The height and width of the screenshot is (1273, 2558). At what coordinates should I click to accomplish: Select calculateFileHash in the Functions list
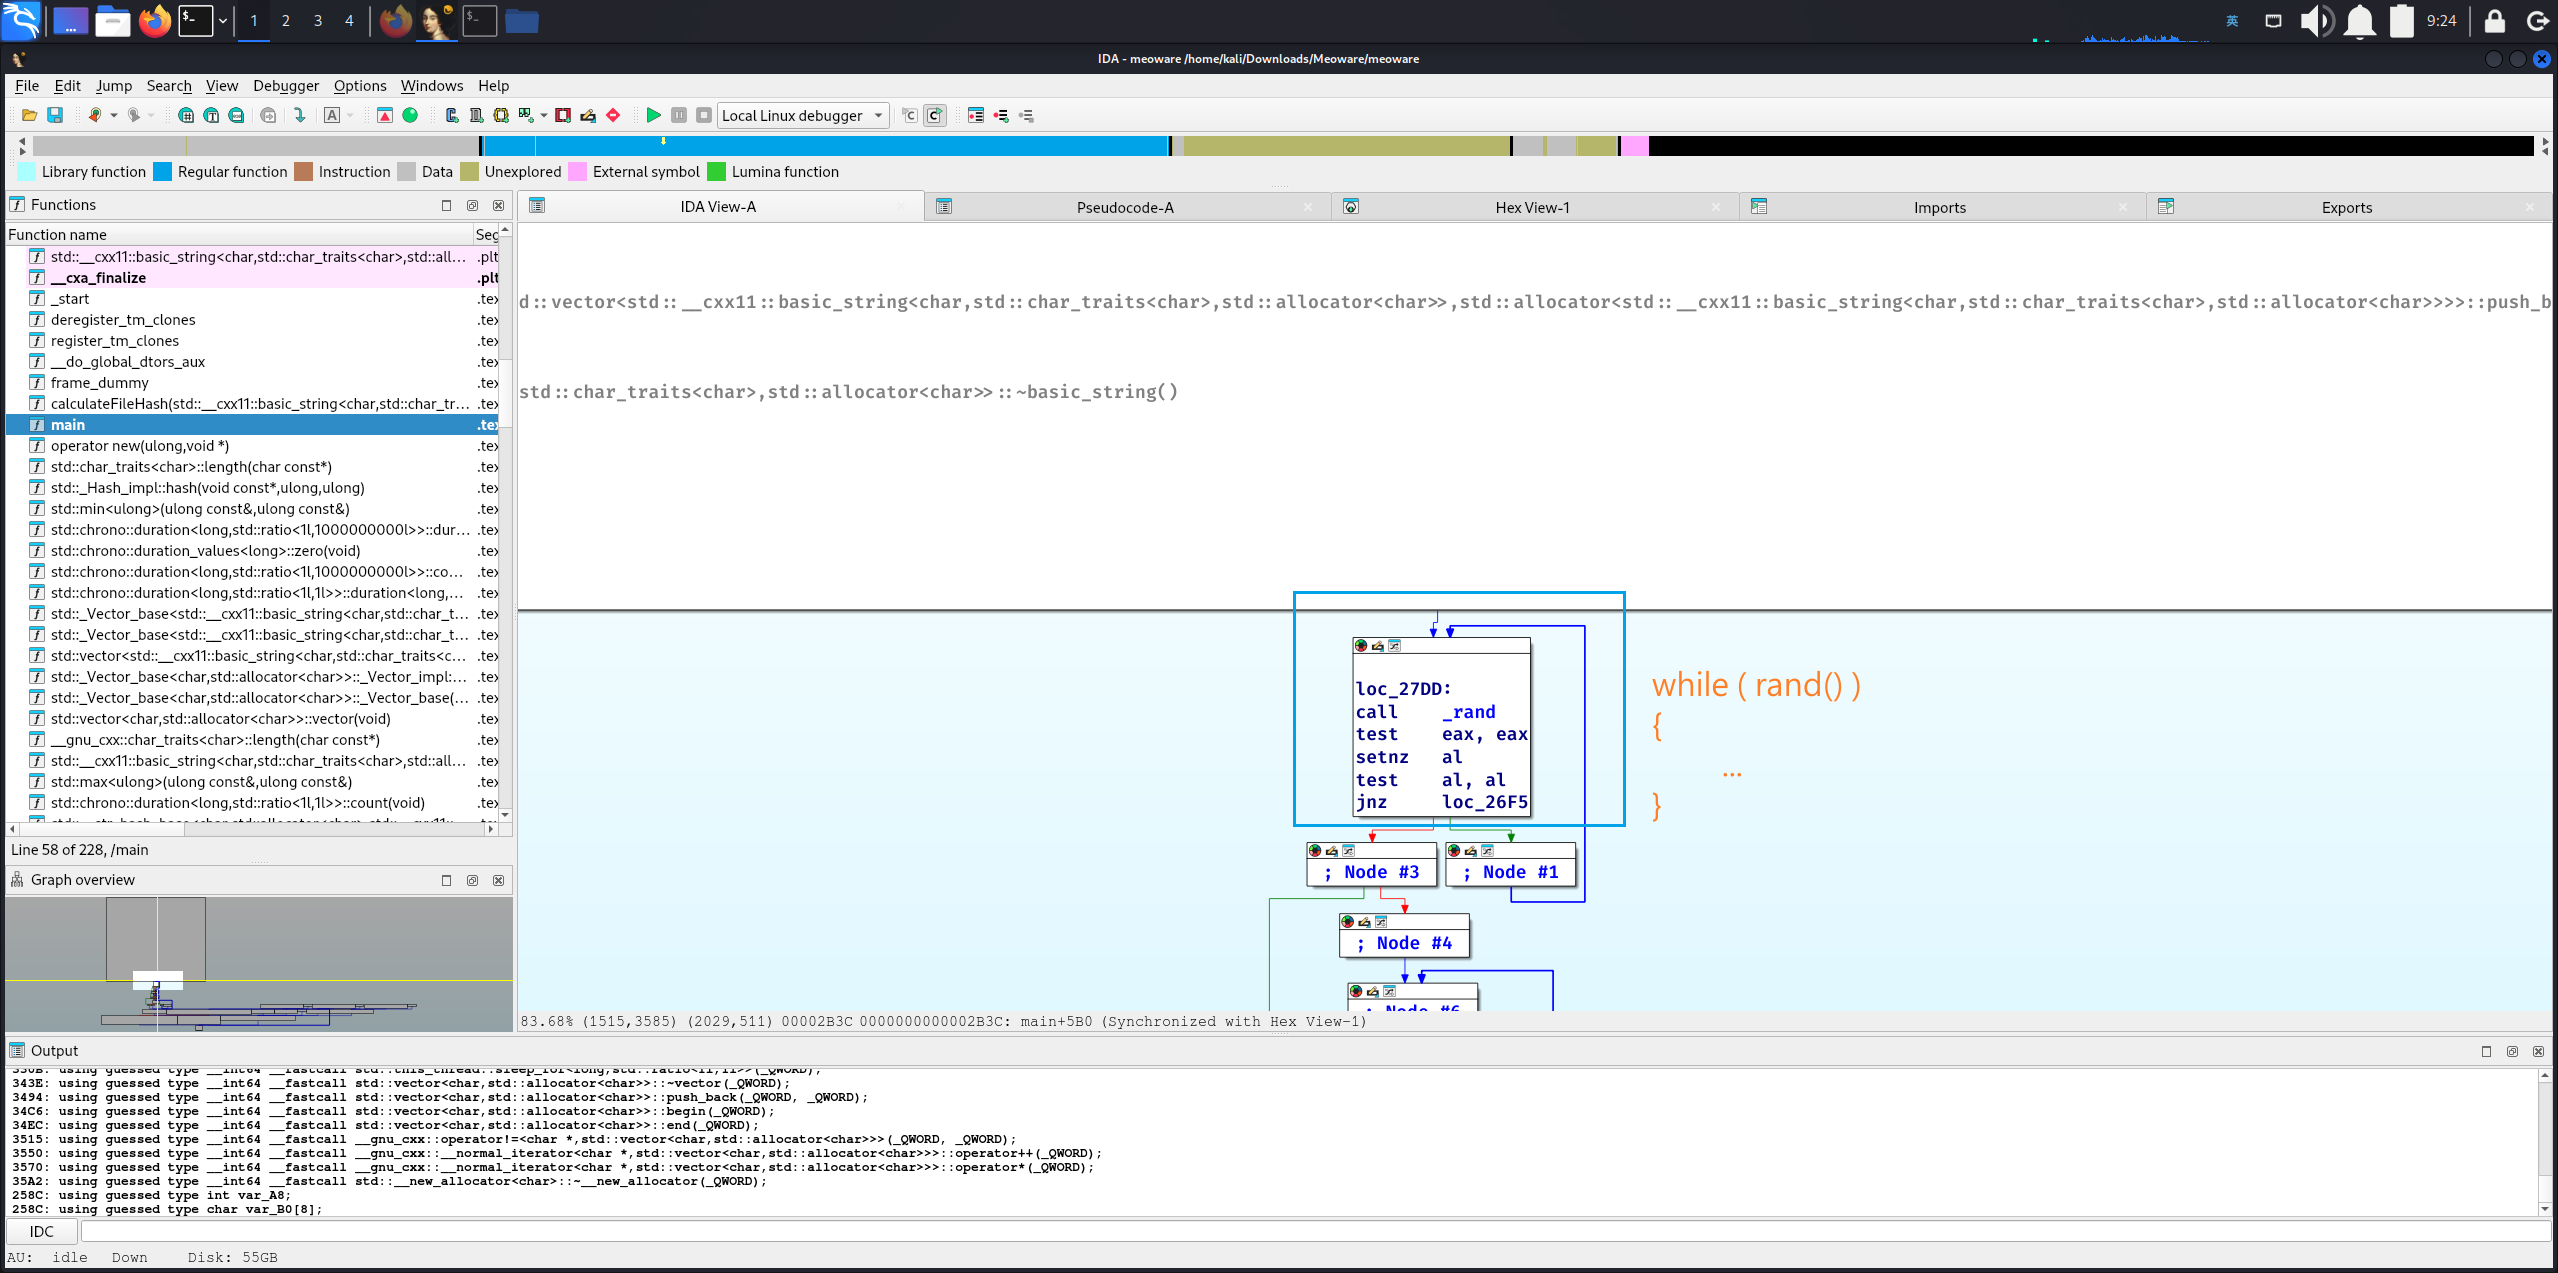(x=259, y=404)
